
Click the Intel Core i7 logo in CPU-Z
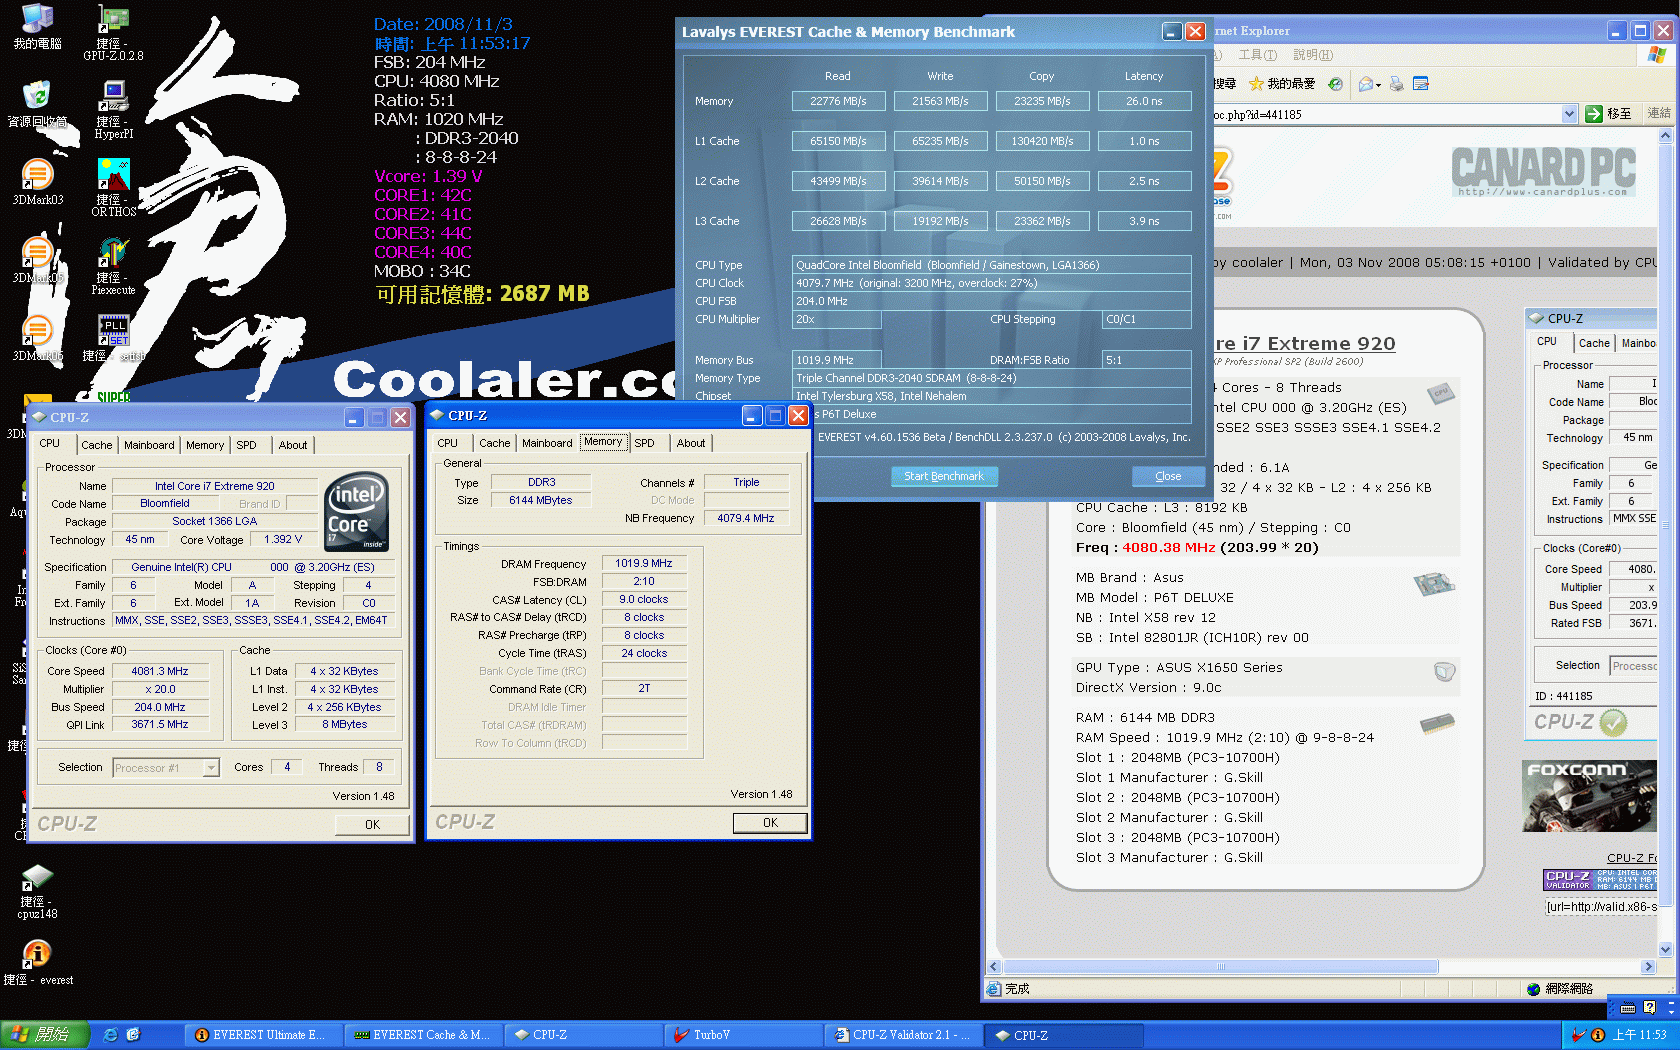pos(357,511)
